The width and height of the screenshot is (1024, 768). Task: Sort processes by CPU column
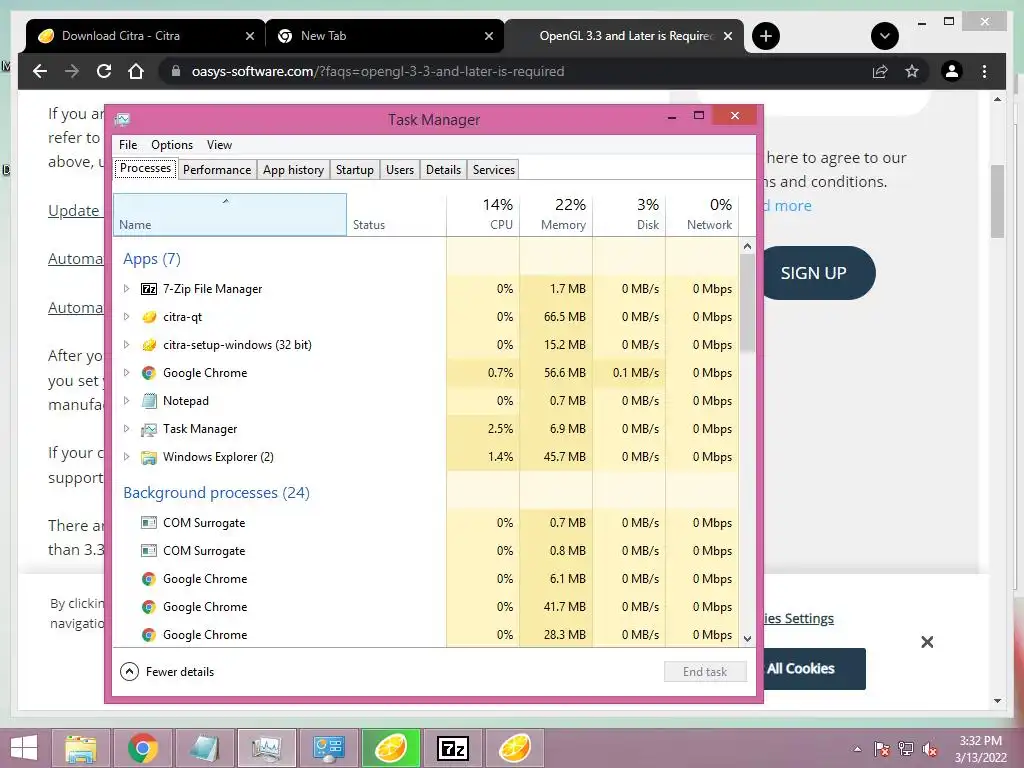coord(483,214)
